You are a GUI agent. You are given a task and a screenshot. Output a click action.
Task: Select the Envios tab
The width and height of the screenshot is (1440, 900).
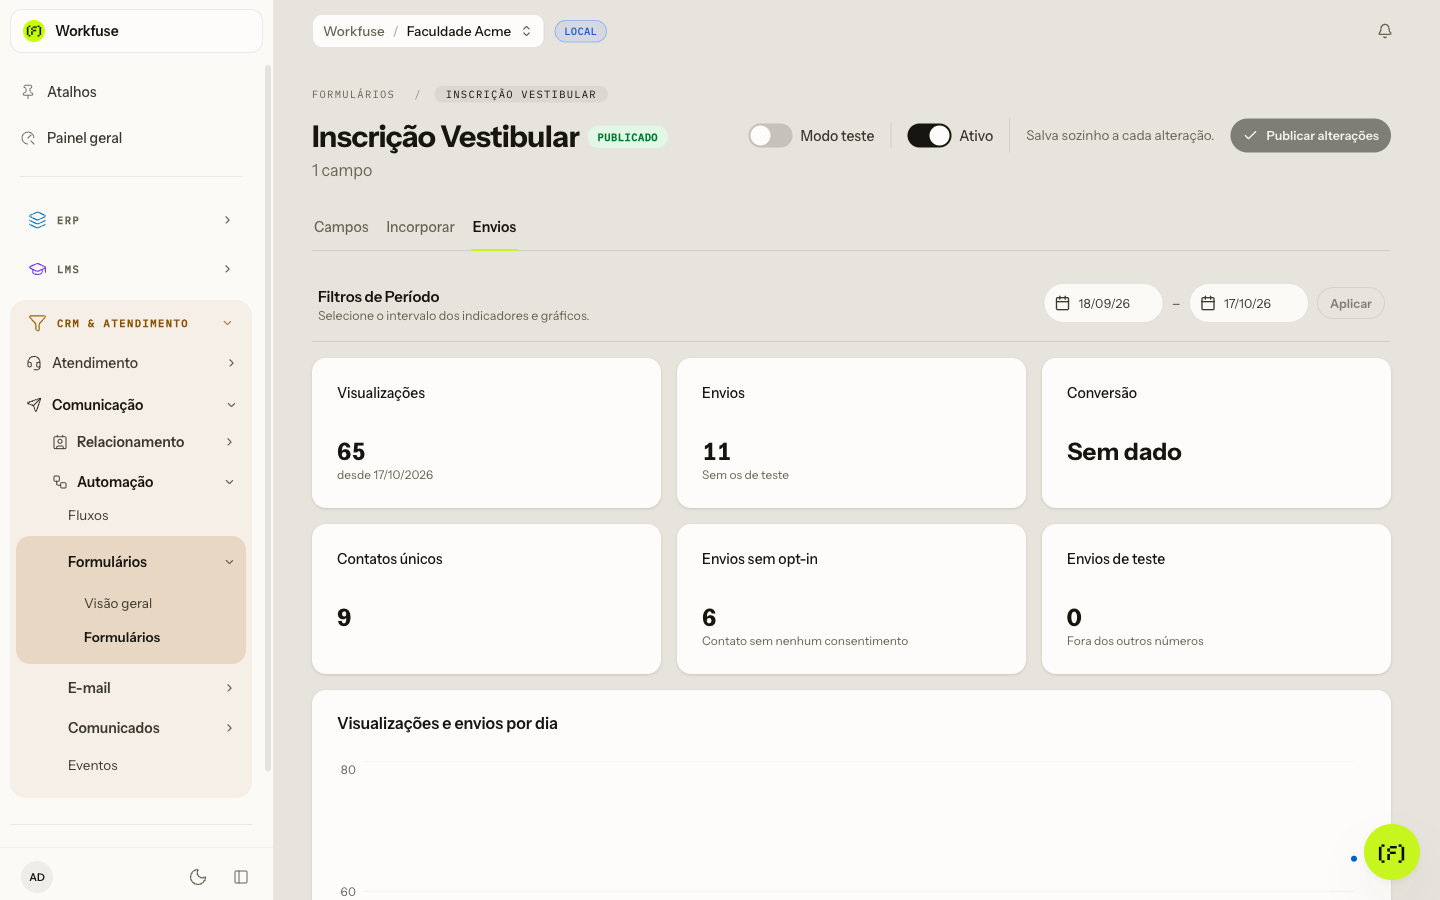[x=494, y=227]
